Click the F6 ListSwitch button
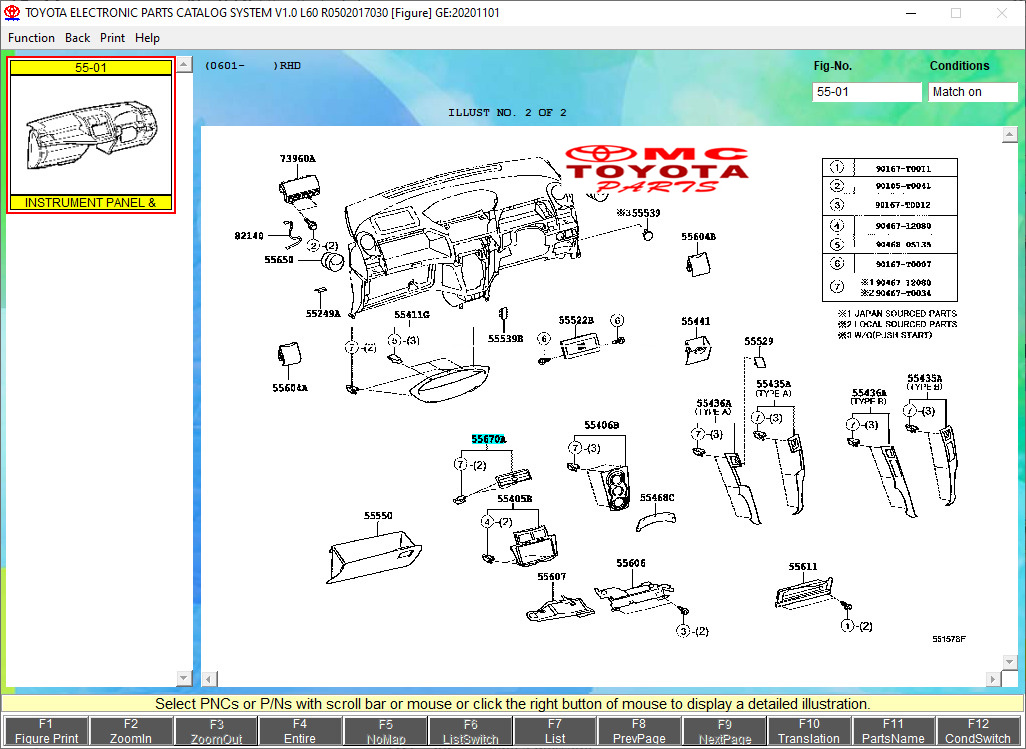This screenshot has width=1026, height=749. tap(470, 731)
